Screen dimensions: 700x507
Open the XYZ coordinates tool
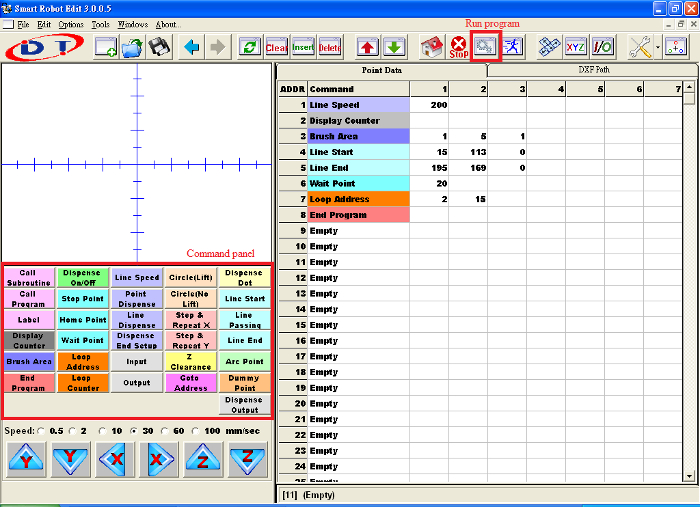coord(576,46)
